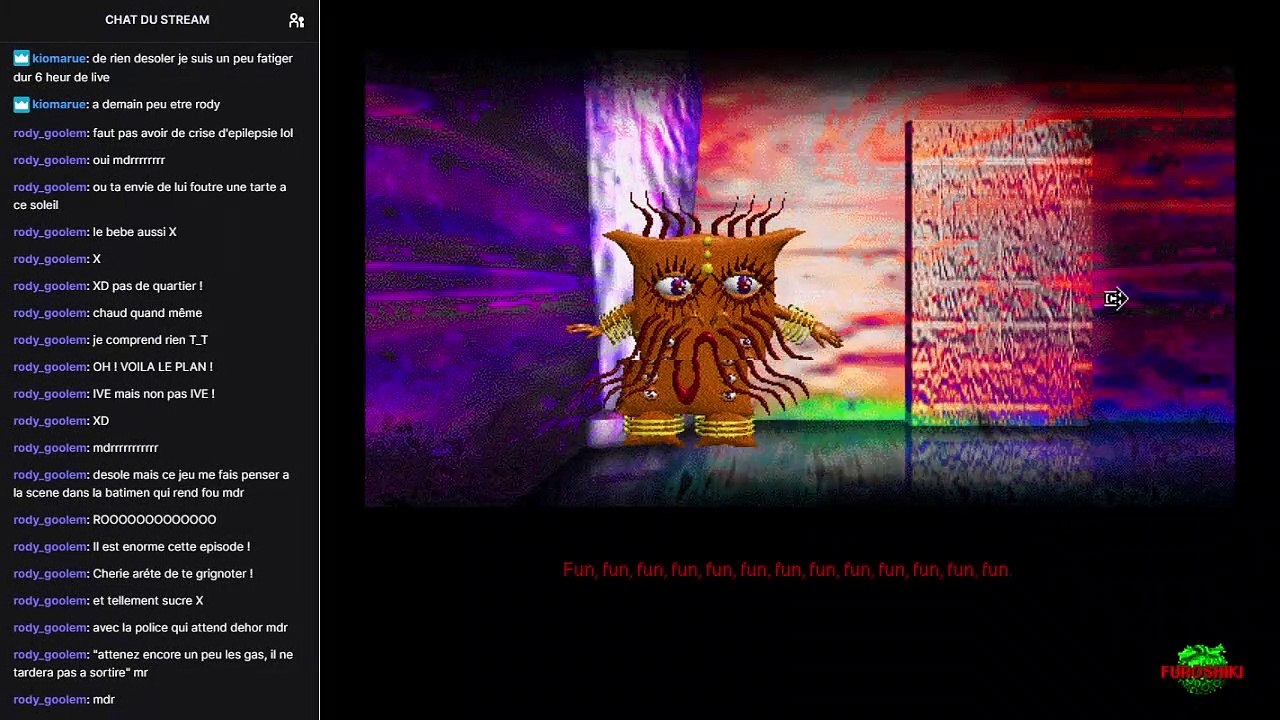This screenshot has height=720, width=1280.
Task: Click the CHAT DU STREAM header
Action: (x=157, y=20)
